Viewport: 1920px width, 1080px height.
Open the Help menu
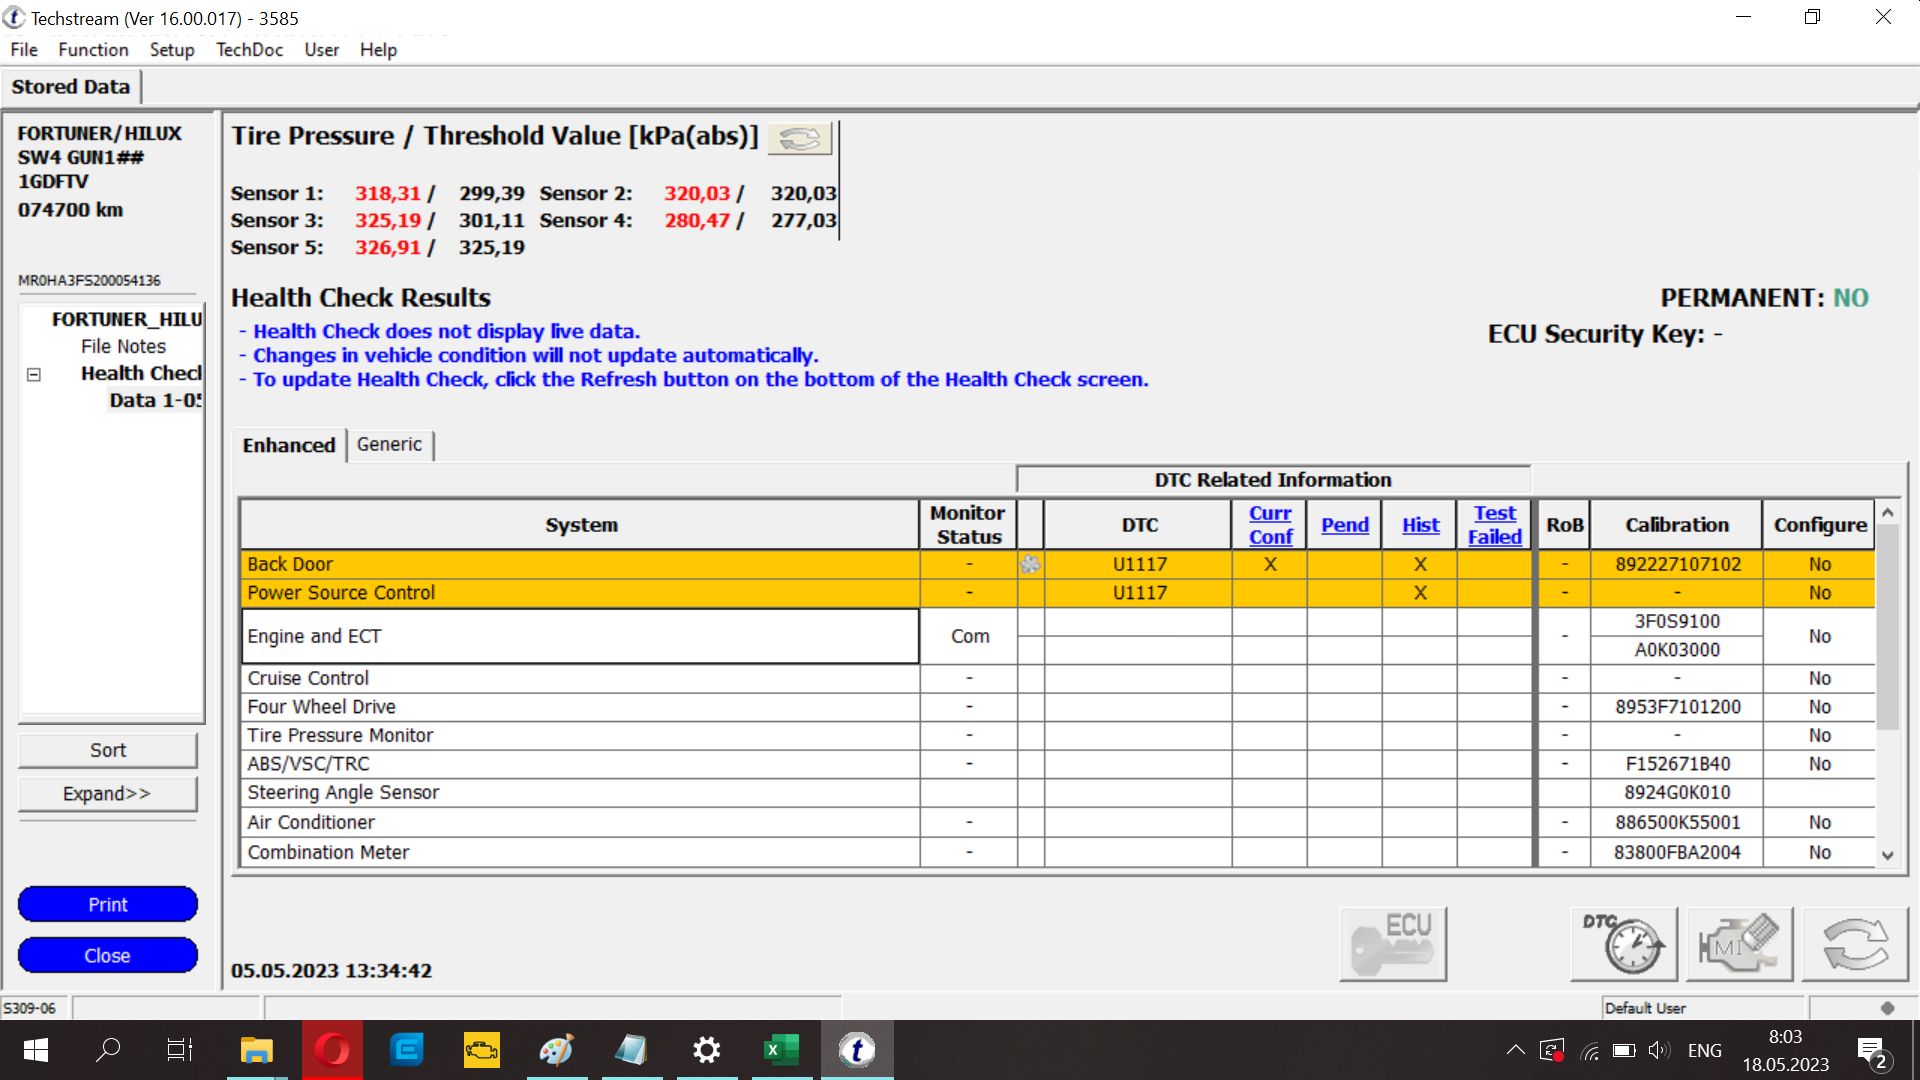(x=378, y=50)
